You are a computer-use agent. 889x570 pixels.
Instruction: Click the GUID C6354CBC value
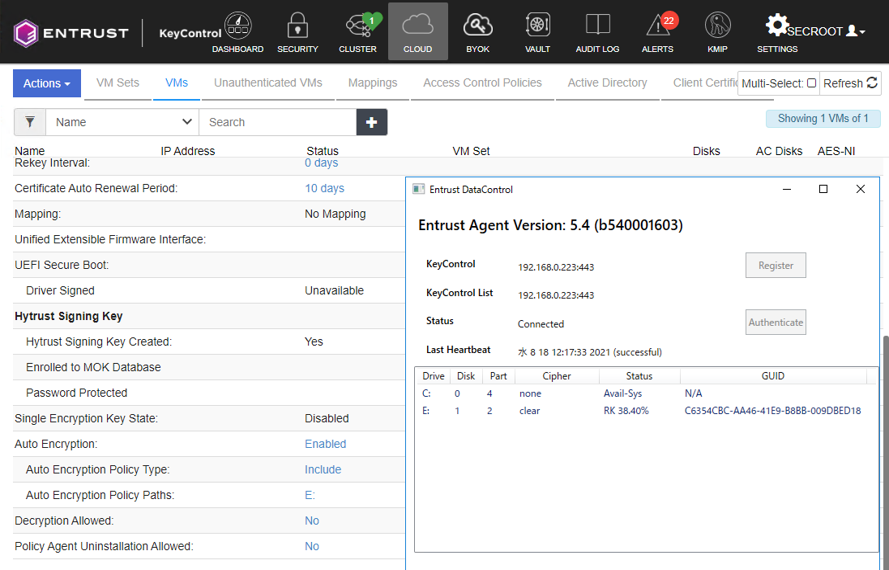(x=772, y=411)
